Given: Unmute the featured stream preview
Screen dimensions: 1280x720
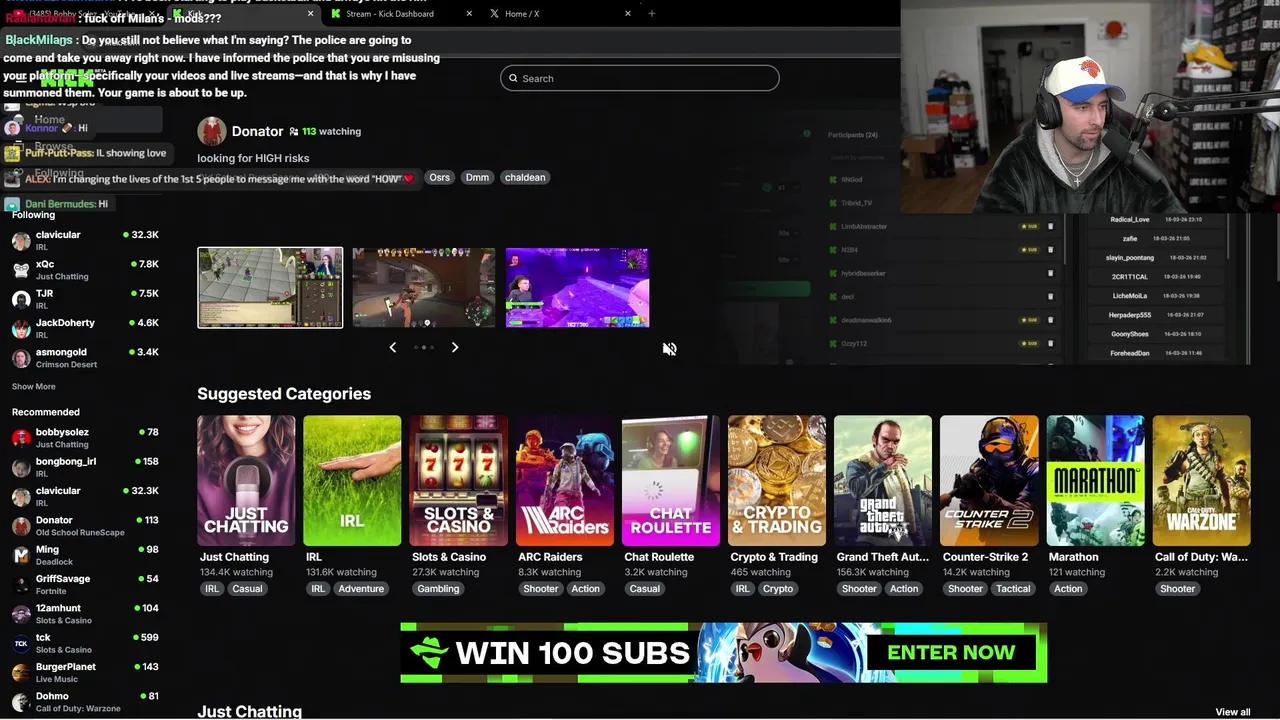Looking at the screenshot, I should [669, 349].
